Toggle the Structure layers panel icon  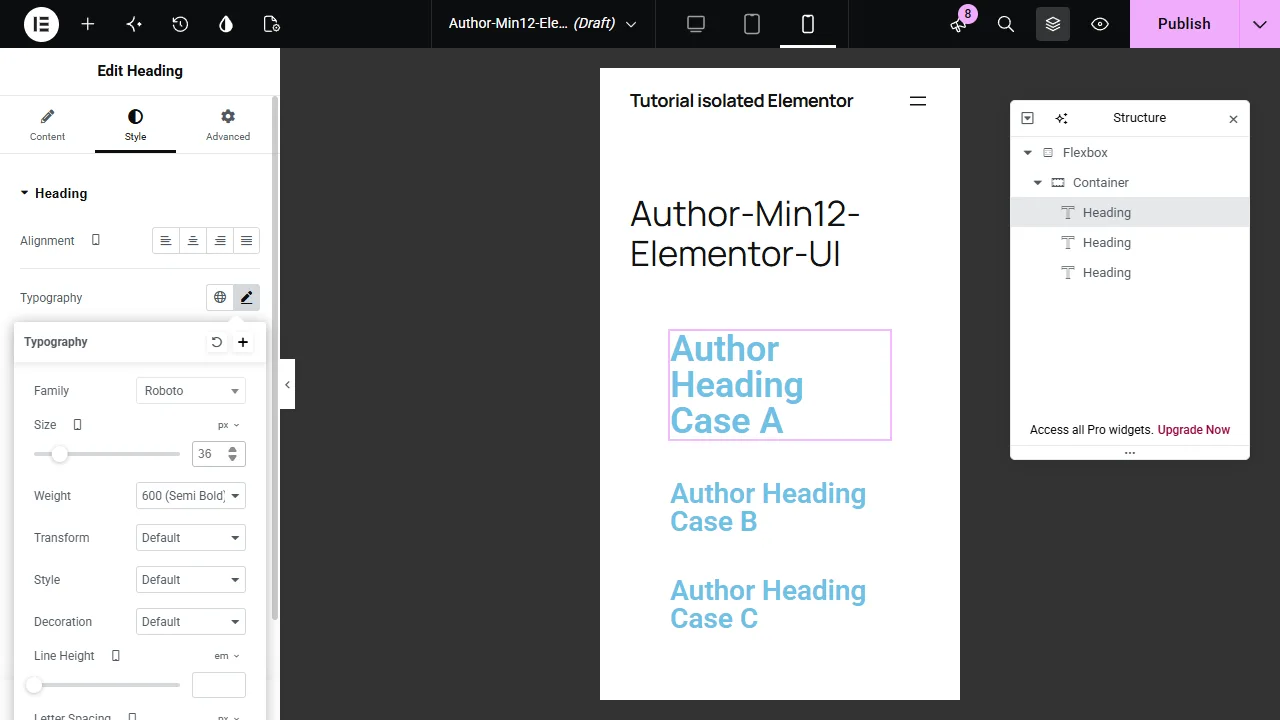[1053, 24]
